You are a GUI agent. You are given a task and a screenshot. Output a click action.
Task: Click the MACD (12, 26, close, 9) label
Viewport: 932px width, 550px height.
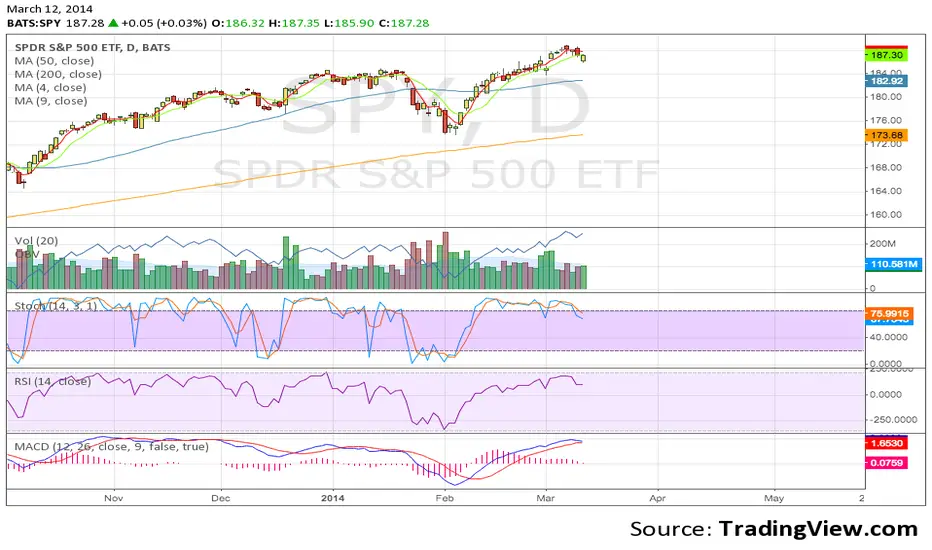[112, 447]
